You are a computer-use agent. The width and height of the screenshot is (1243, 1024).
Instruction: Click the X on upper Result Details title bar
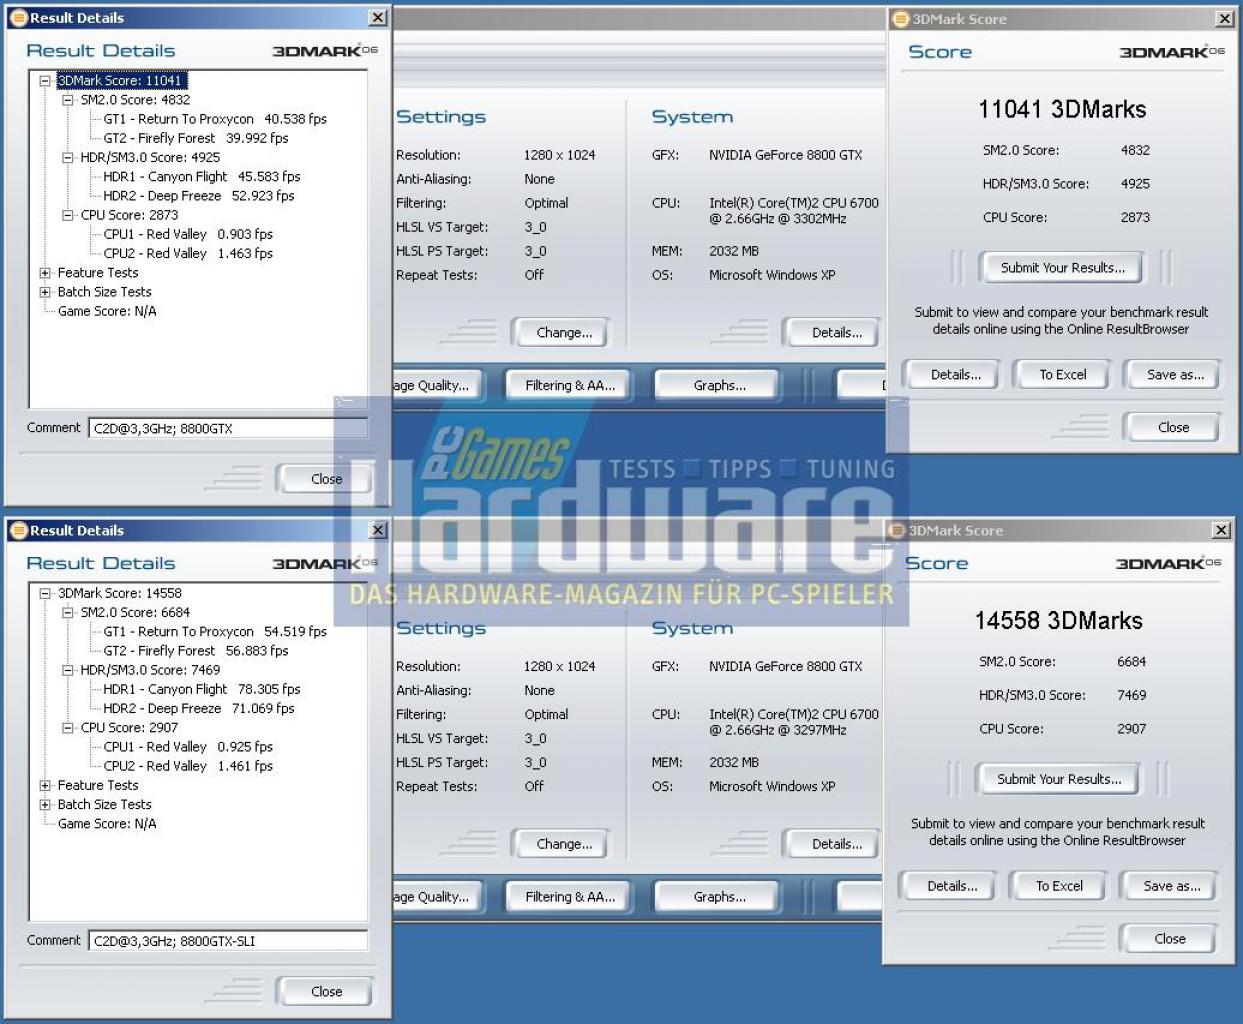[x=378, y=17]
